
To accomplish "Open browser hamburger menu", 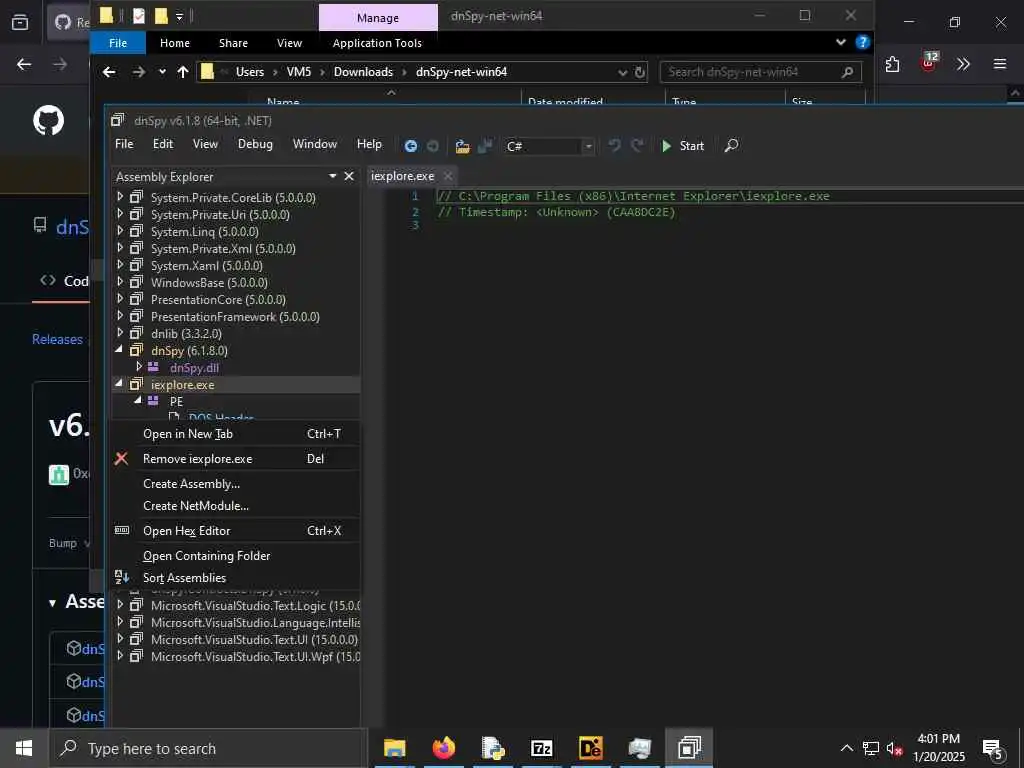I will (1000, 64).
